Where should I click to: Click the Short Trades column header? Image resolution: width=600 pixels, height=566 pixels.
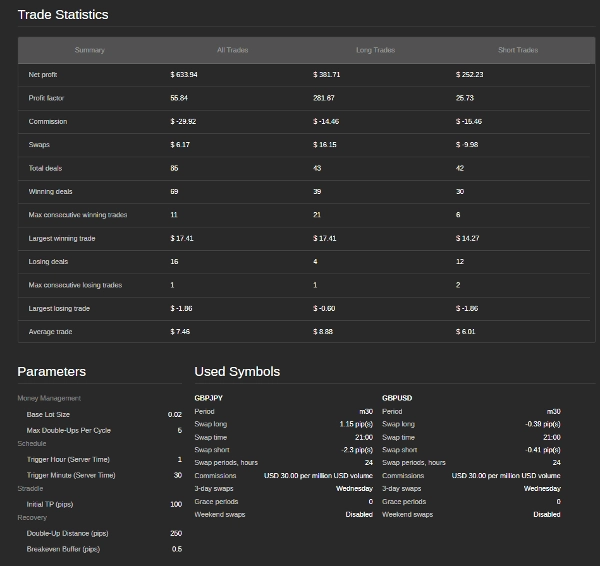(518, 50)
